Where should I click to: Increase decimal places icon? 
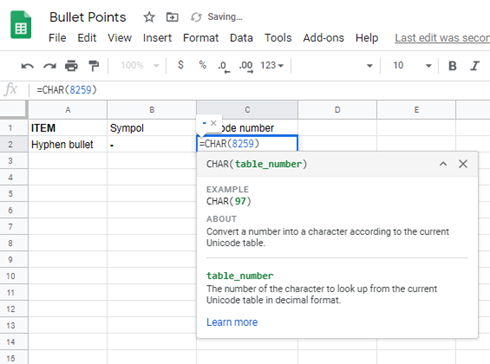pos(246,66)
